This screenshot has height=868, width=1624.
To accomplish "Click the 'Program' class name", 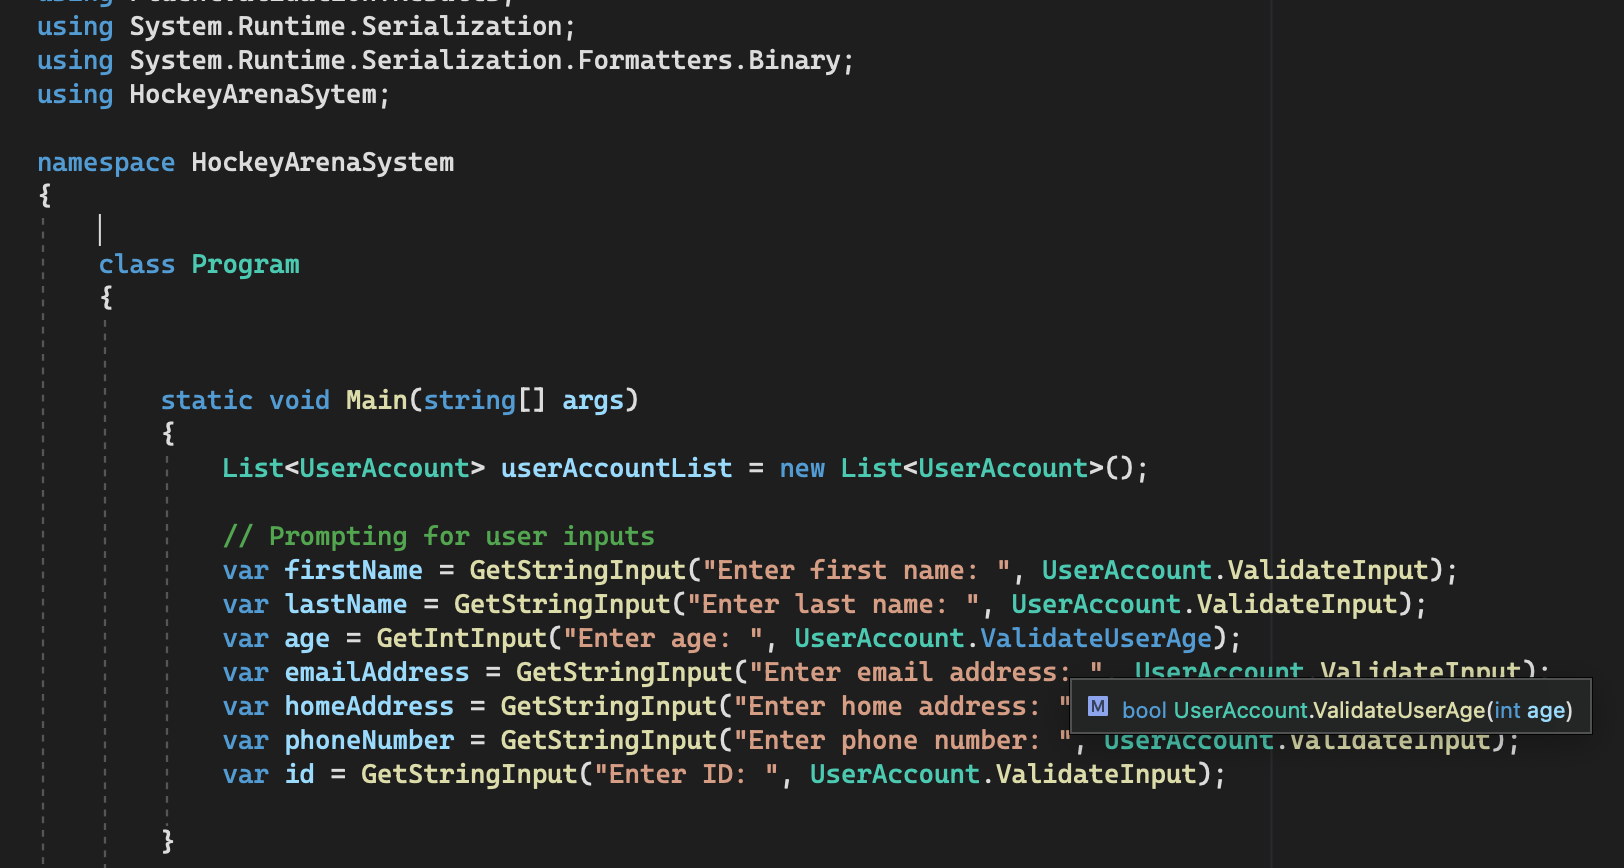I will click(245, 265).
